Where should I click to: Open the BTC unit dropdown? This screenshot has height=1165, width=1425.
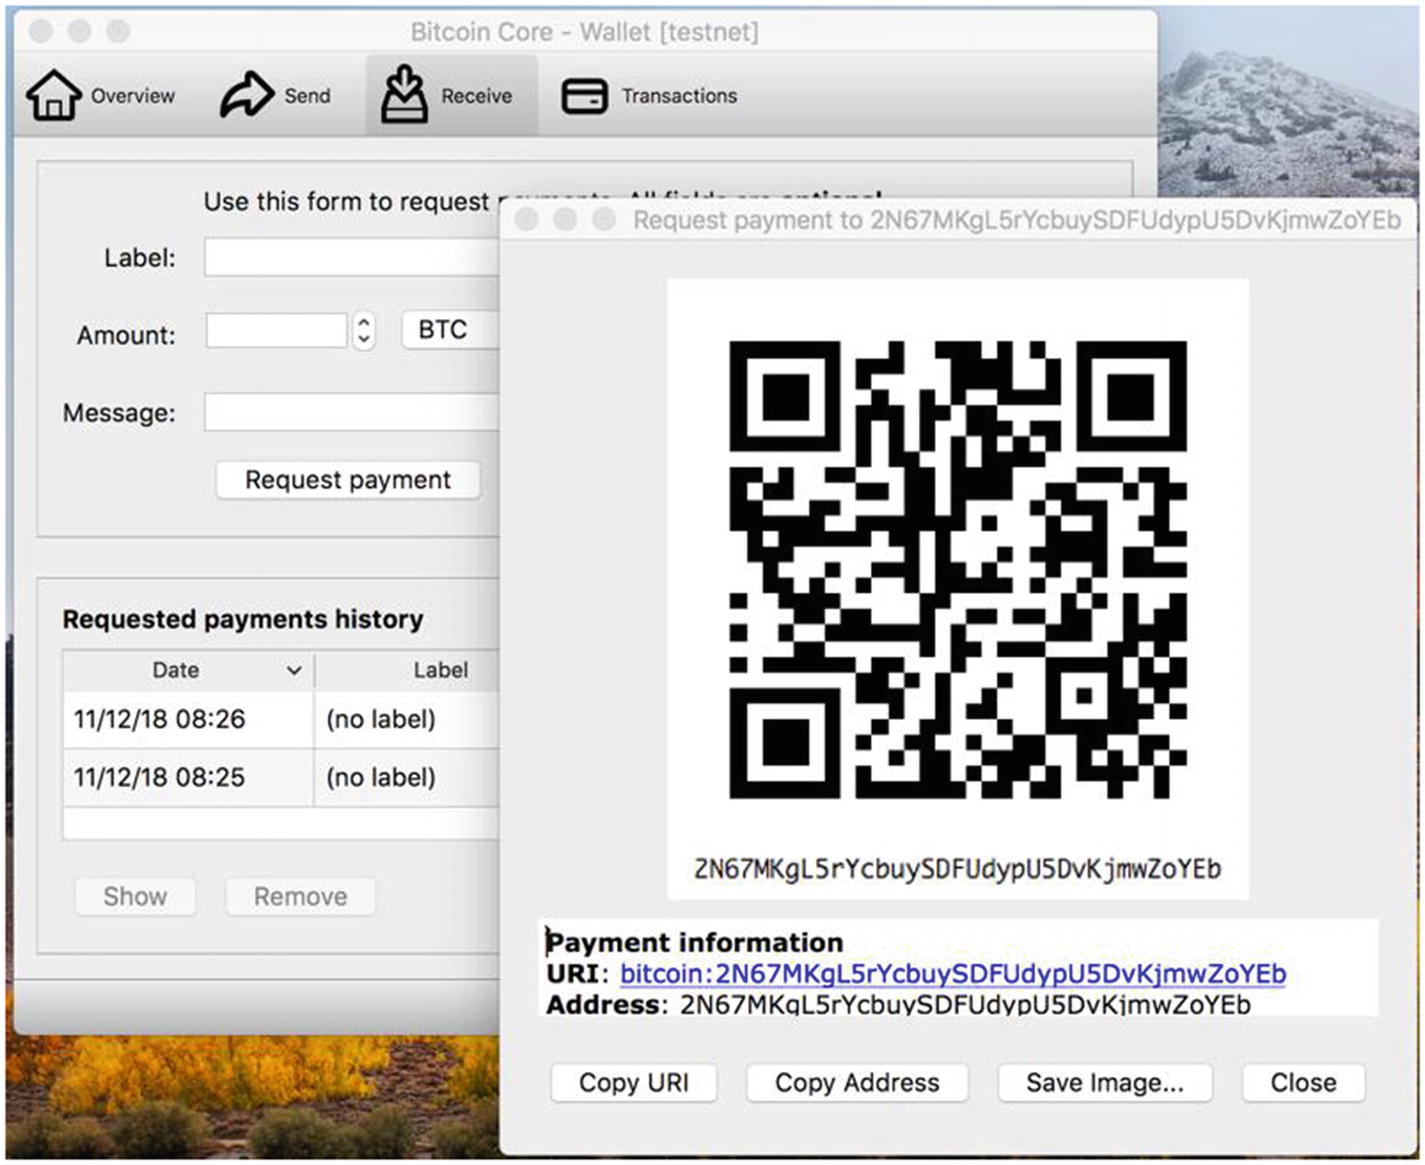[451, 330]
